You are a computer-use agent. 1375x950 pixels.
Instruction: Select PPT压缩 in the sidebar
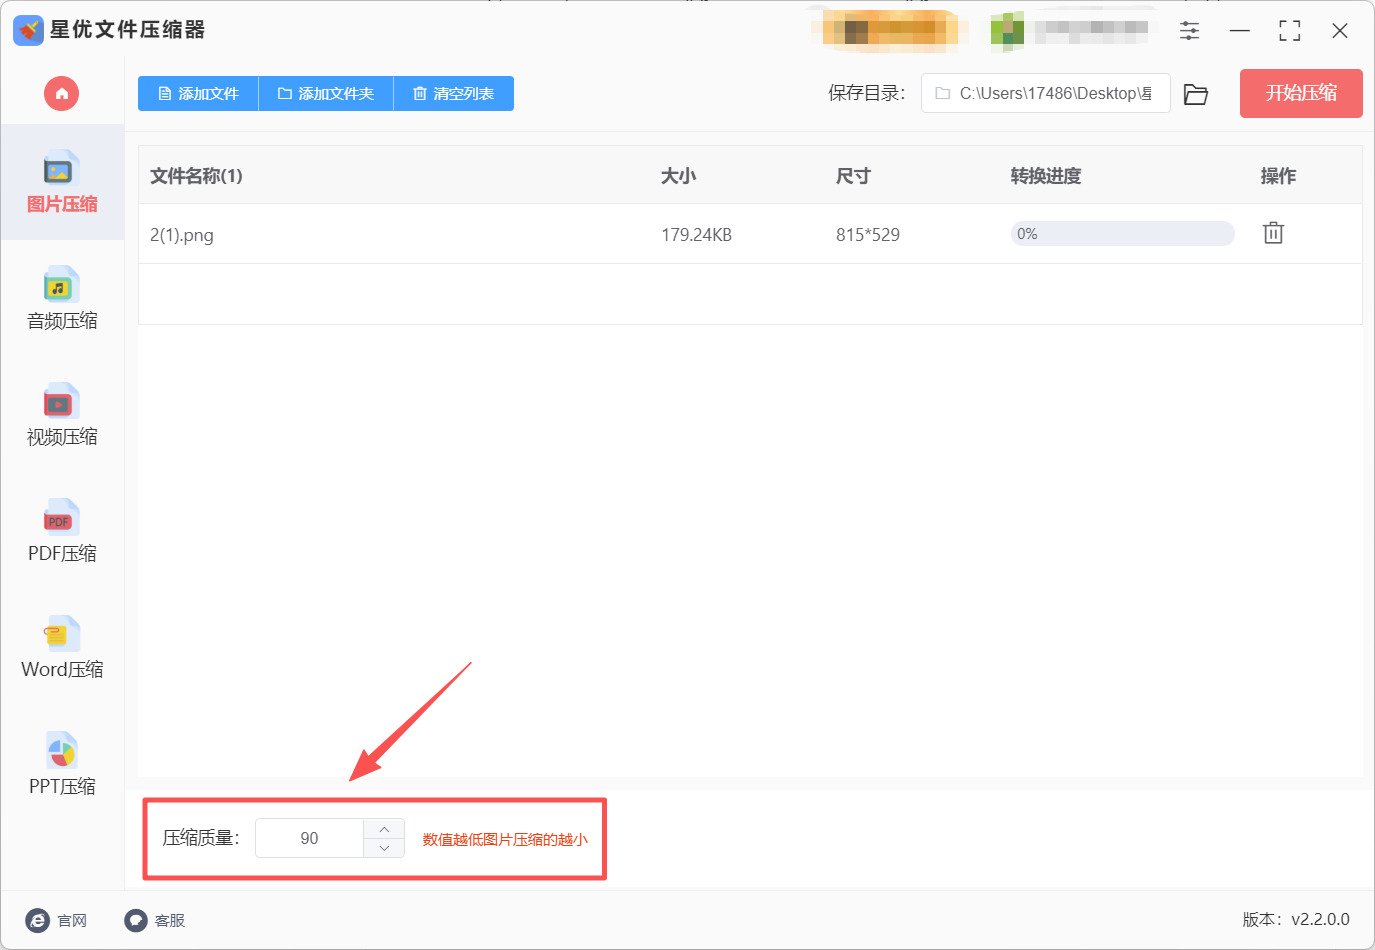pos(62,764)
